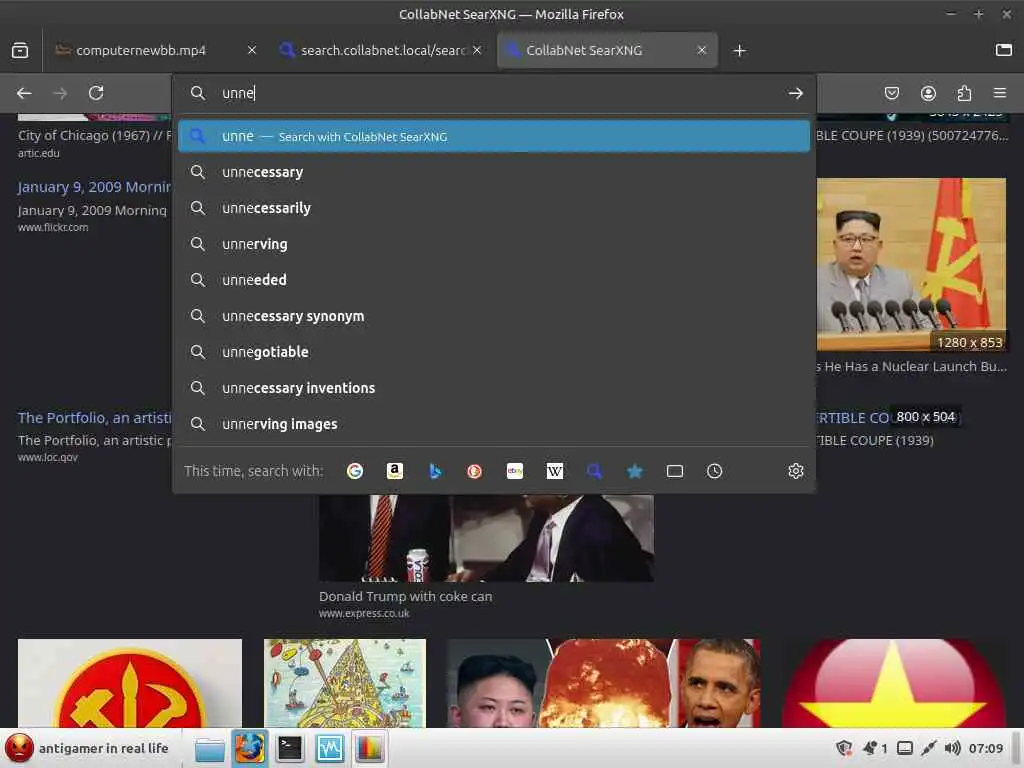Screen dimensions: 1024x768
Task: Pick the 'unnecessary' suggestion
Action: (494, 172)
